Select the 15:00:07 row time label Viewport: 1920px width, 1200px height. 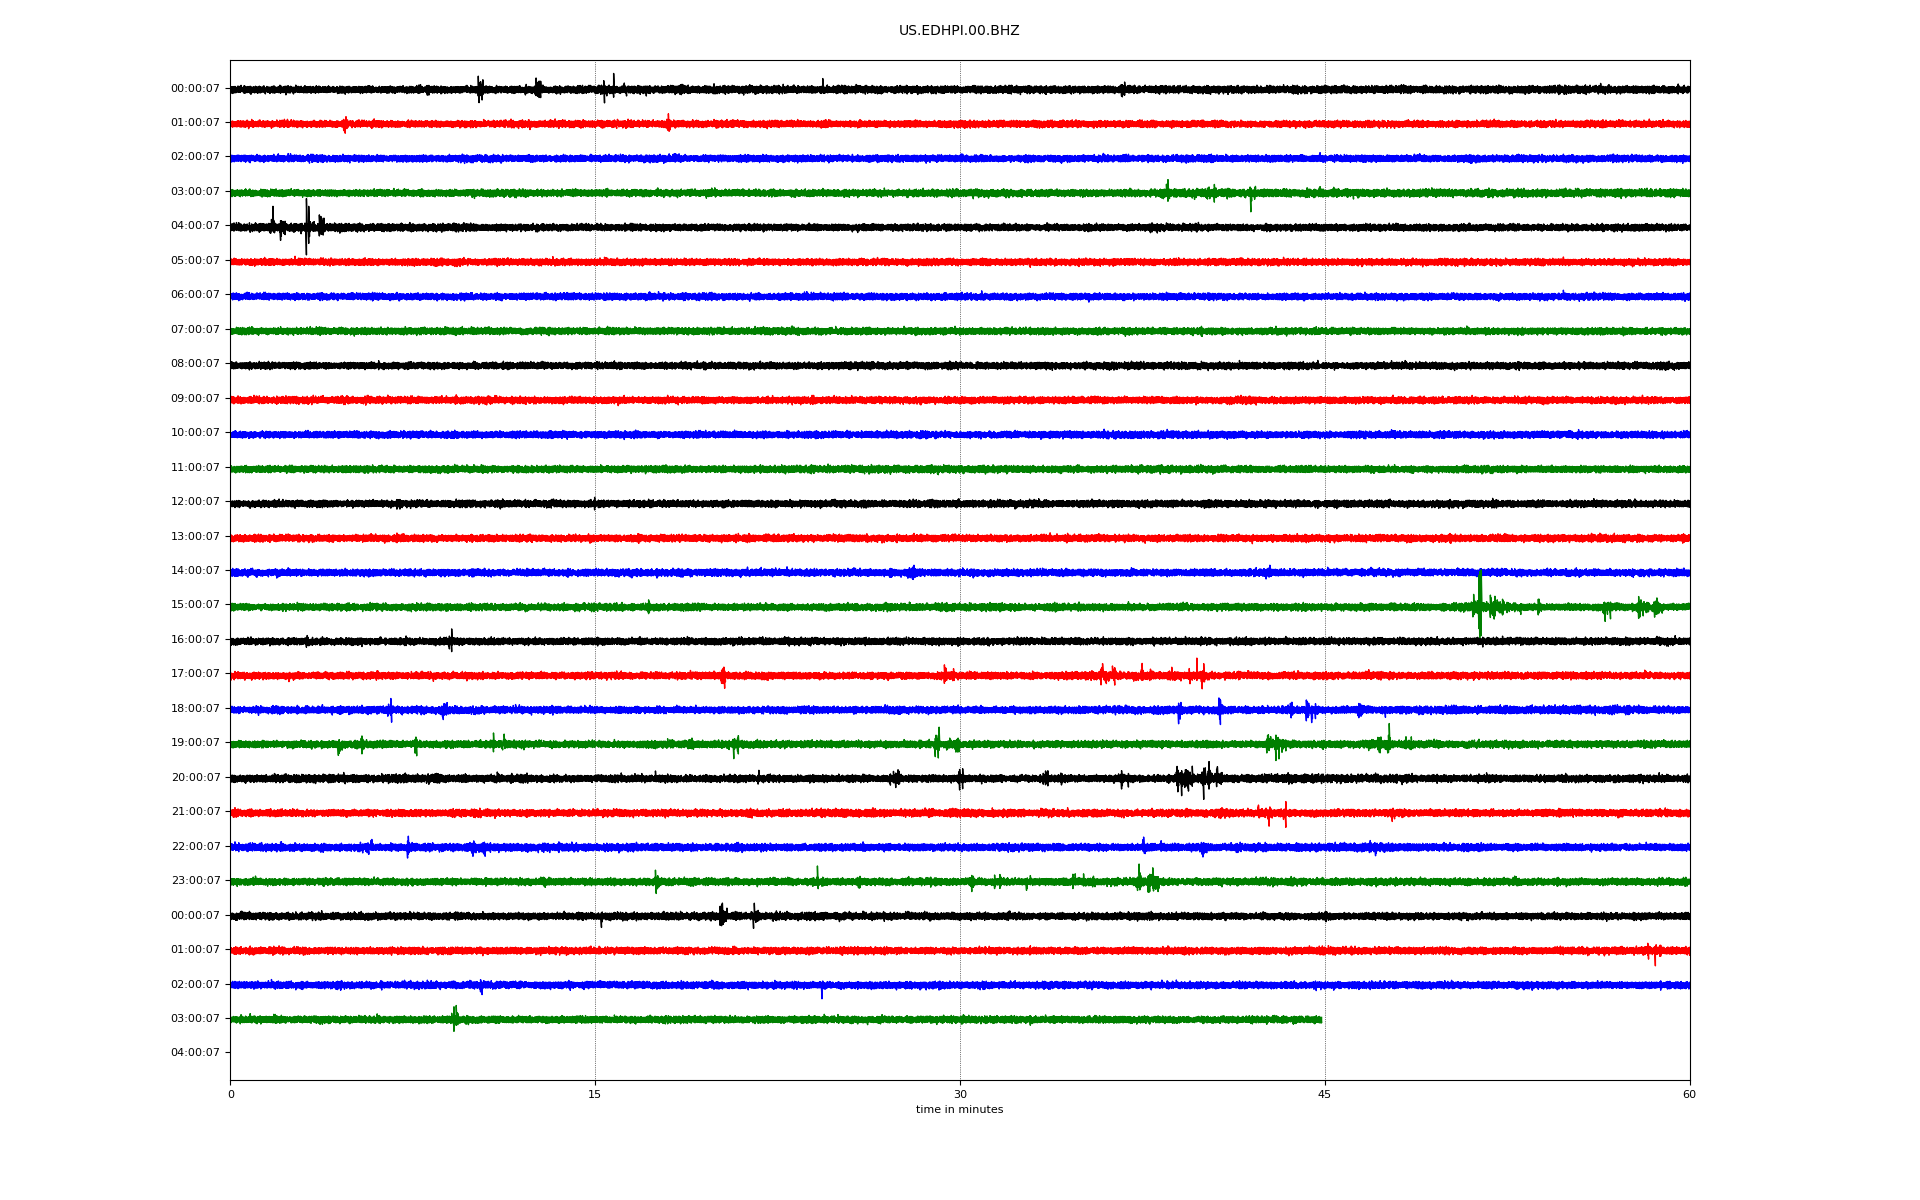point(195,605)
